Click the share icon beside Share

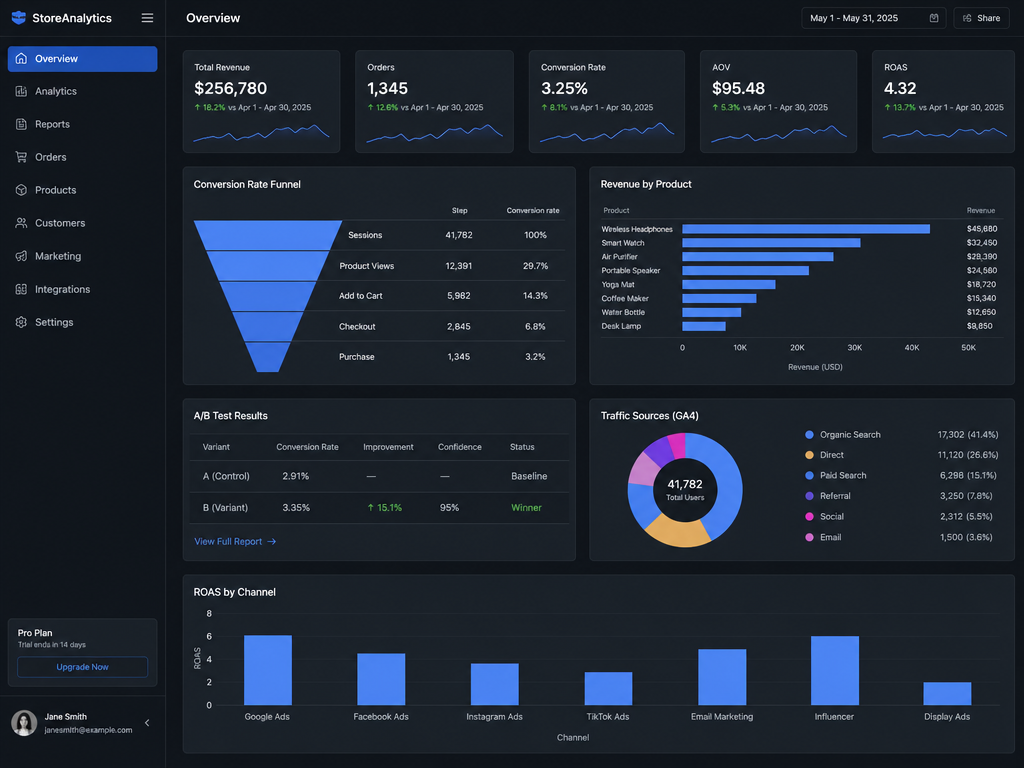pyautogui.click(x=967, y=18)
